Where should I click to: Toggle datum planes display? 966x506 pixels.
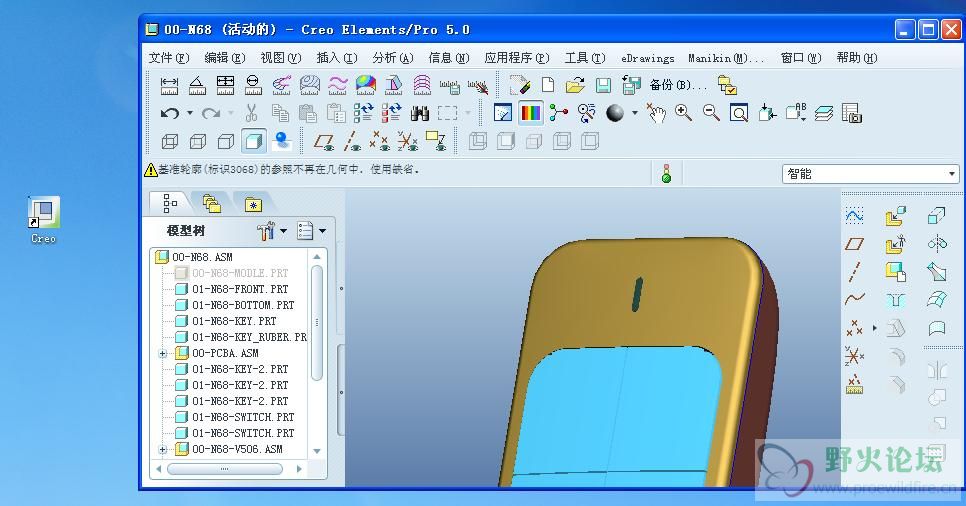click(x=324, y=142)
